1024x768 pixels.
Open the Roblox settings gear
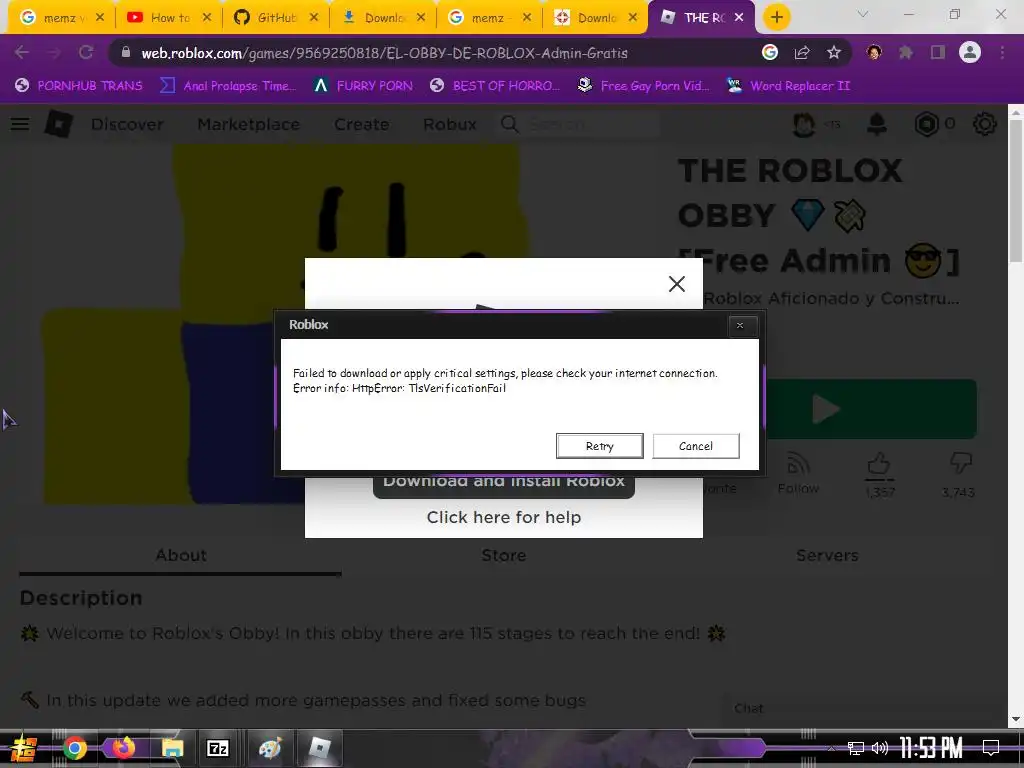click(984, 123)
